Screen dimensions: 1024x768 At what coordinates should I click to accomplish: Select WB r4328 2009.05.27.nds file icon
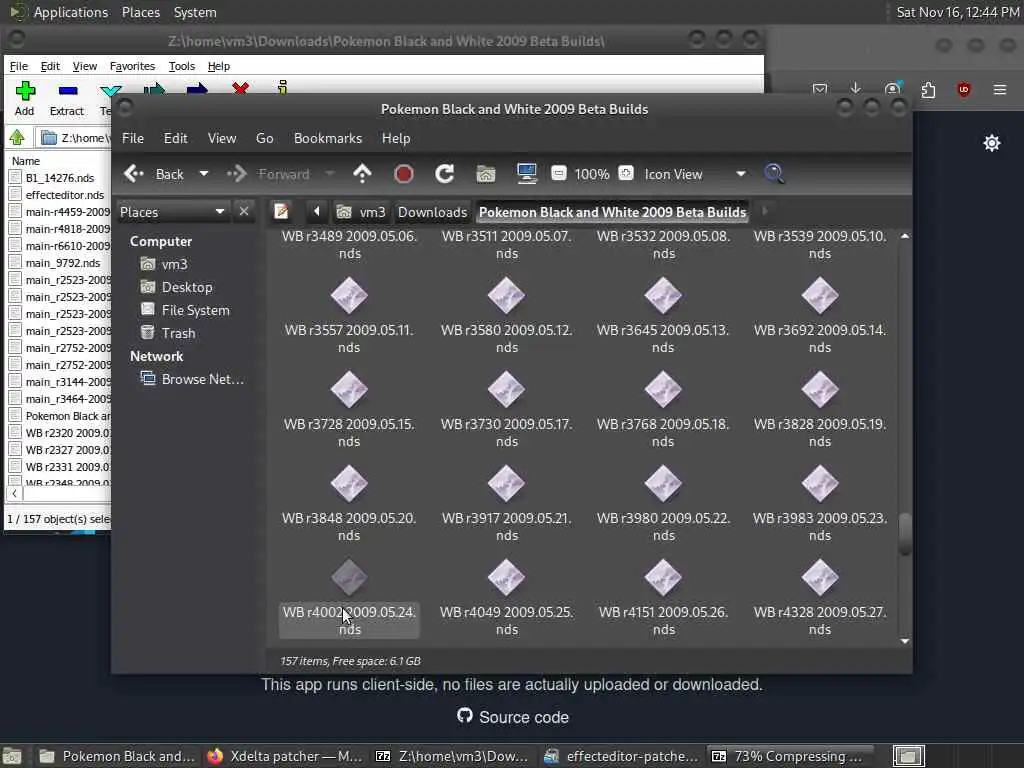coord(820,577)
